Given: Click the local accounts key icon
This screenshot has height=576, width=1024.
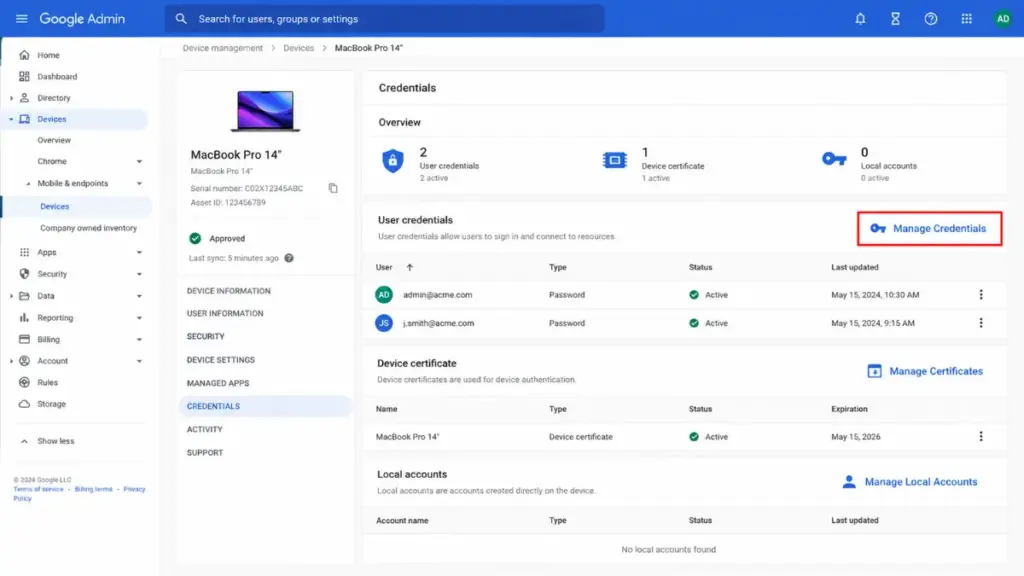Looking at the screenshot, I should (834, 159).
